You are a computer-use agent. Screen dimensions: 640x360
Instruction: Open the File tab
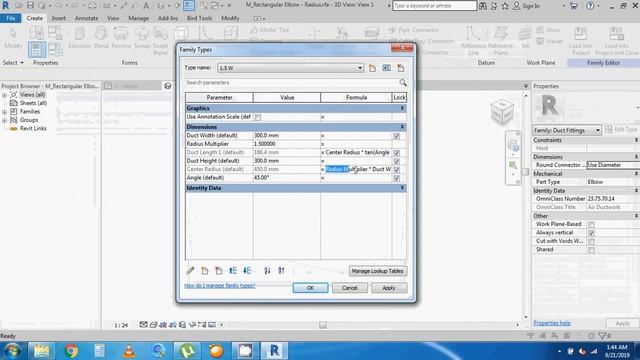(x=11, y=18)
